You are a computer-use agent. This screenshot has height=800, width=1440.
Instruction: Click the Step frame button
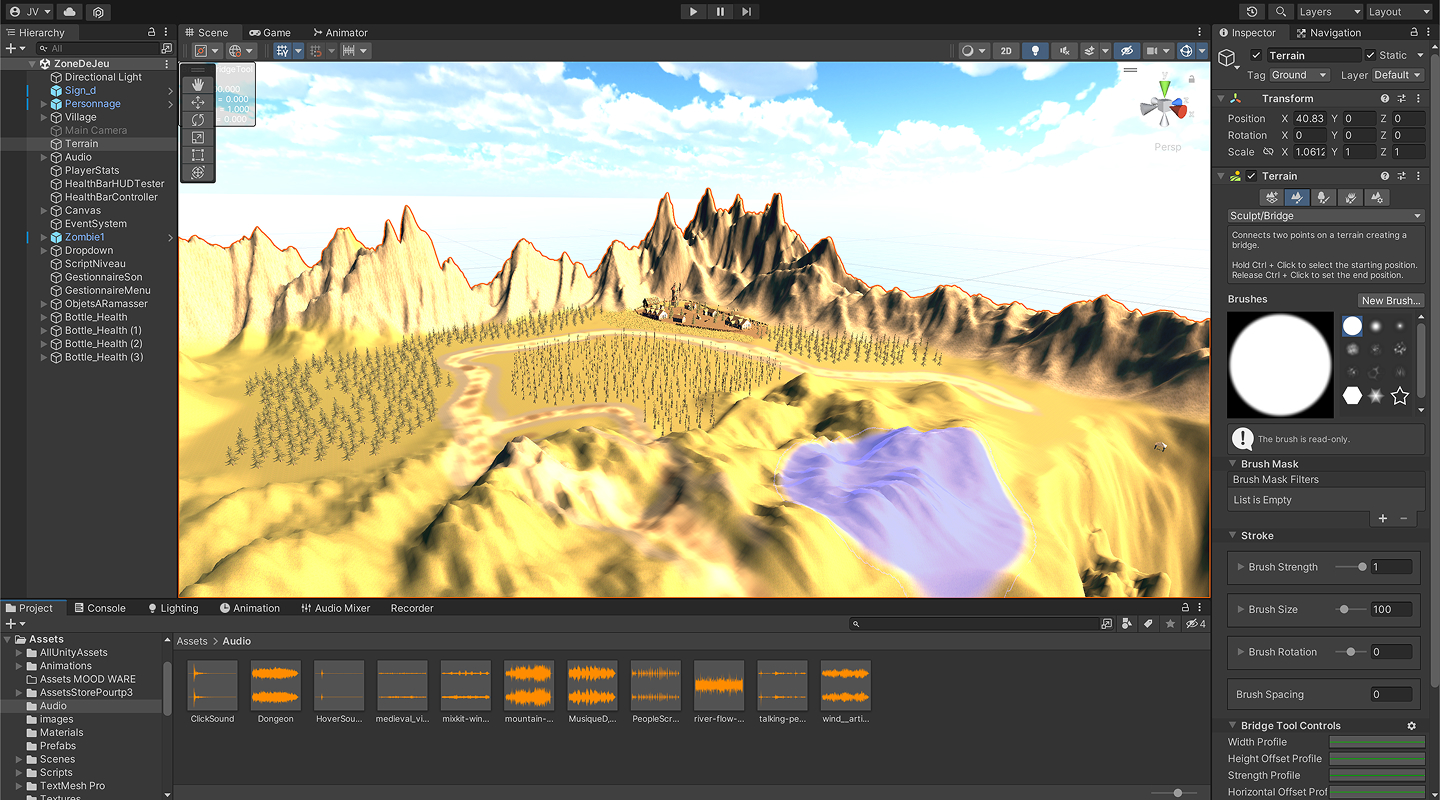[x=747, y=12]
